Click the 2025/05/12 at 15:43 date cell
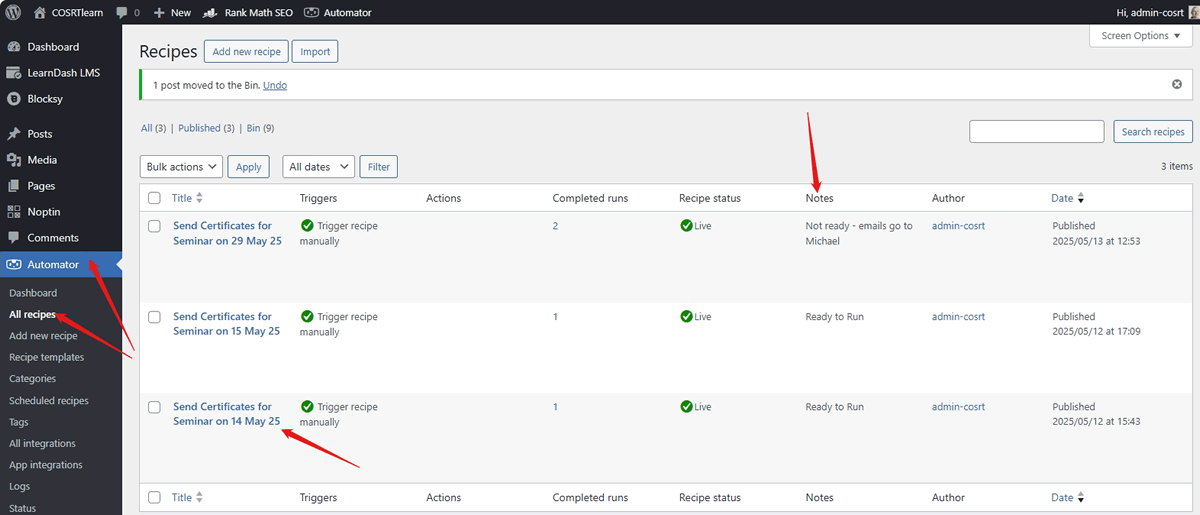This screenshot has width=1200, height=515. [1096, 414]
